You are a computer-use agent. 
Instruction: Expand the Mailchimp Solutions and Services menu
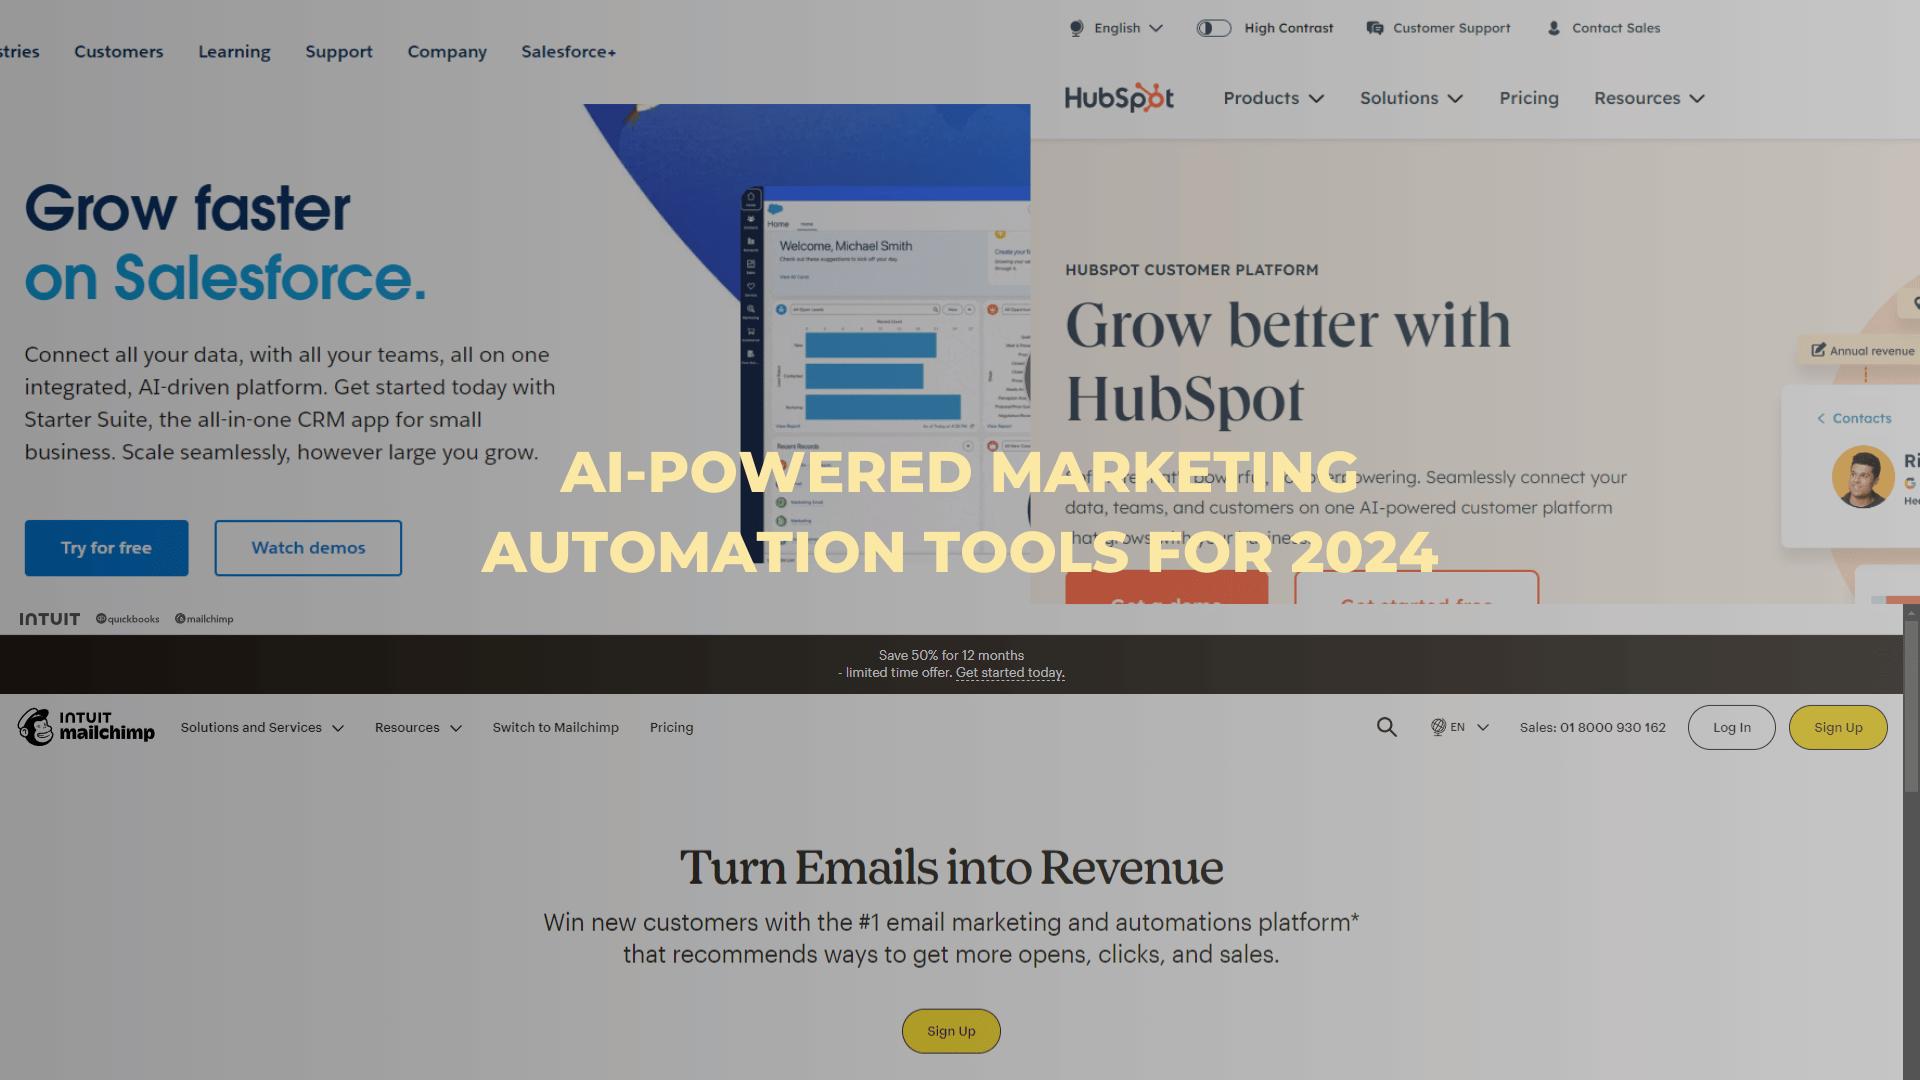(x=258, y=727)
